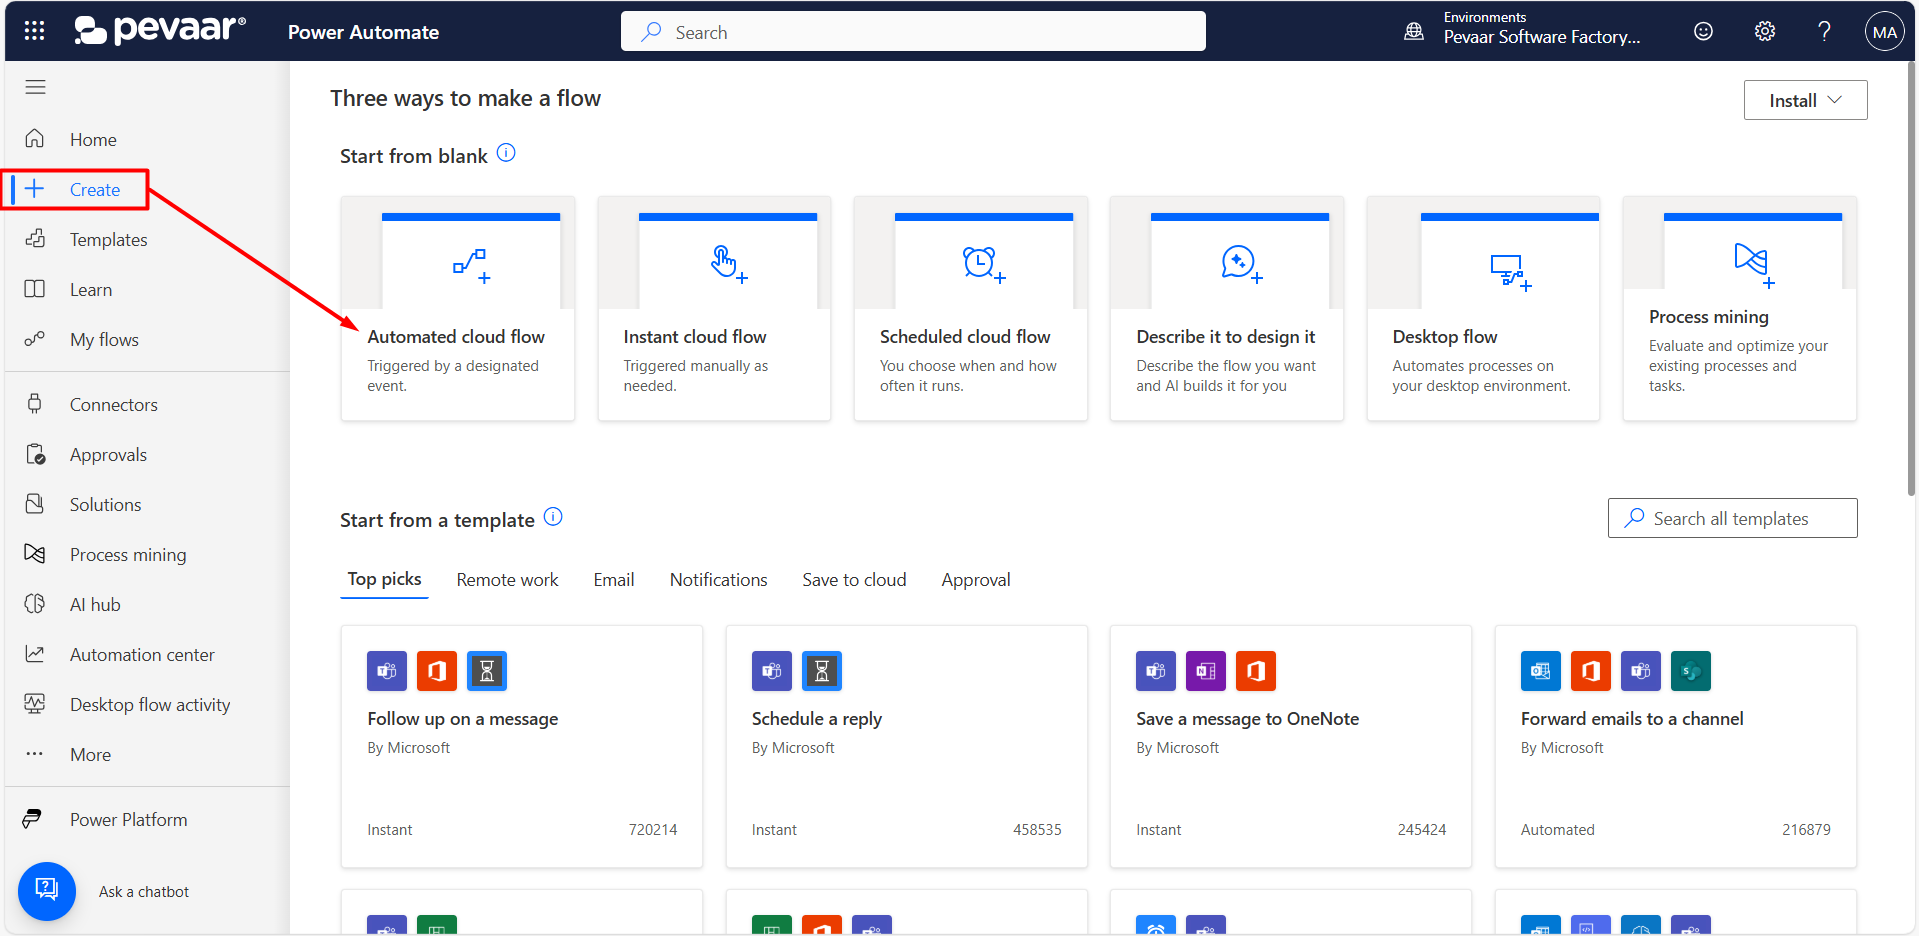Open the app launcher waffle icon

[x=34, y=31]
